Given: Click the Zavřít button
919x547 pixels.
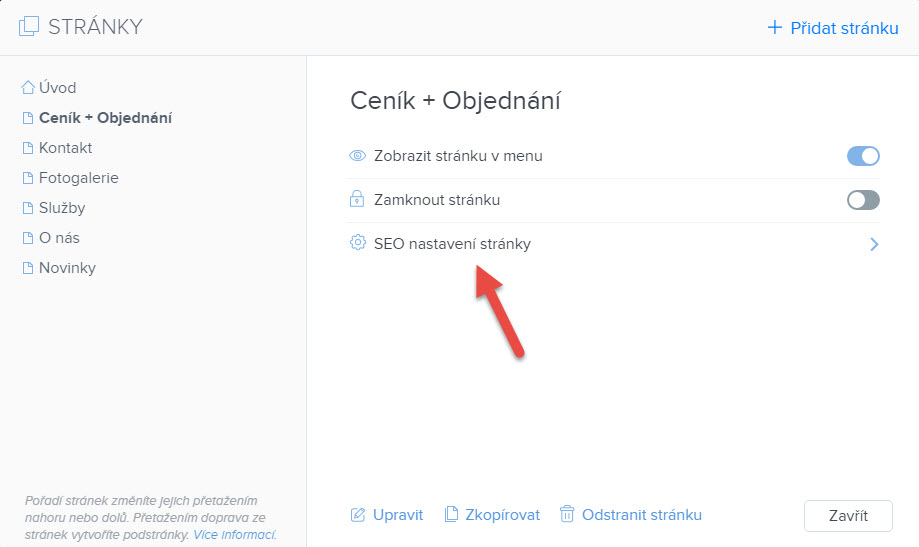Looking at the screenshot, I should point(848,515).
